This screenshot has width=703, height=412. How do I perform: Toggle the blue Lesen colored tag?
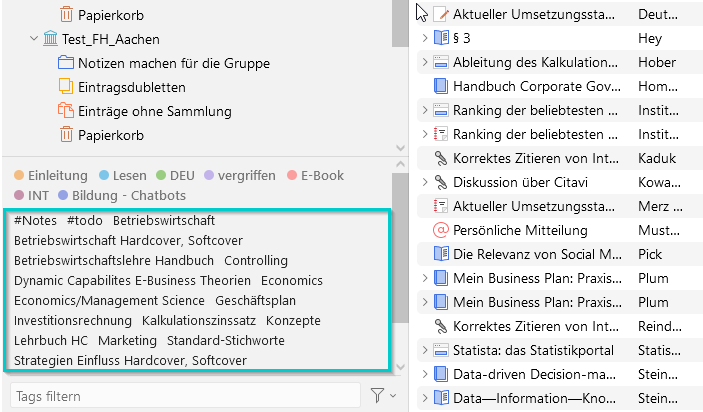(123, 175)
